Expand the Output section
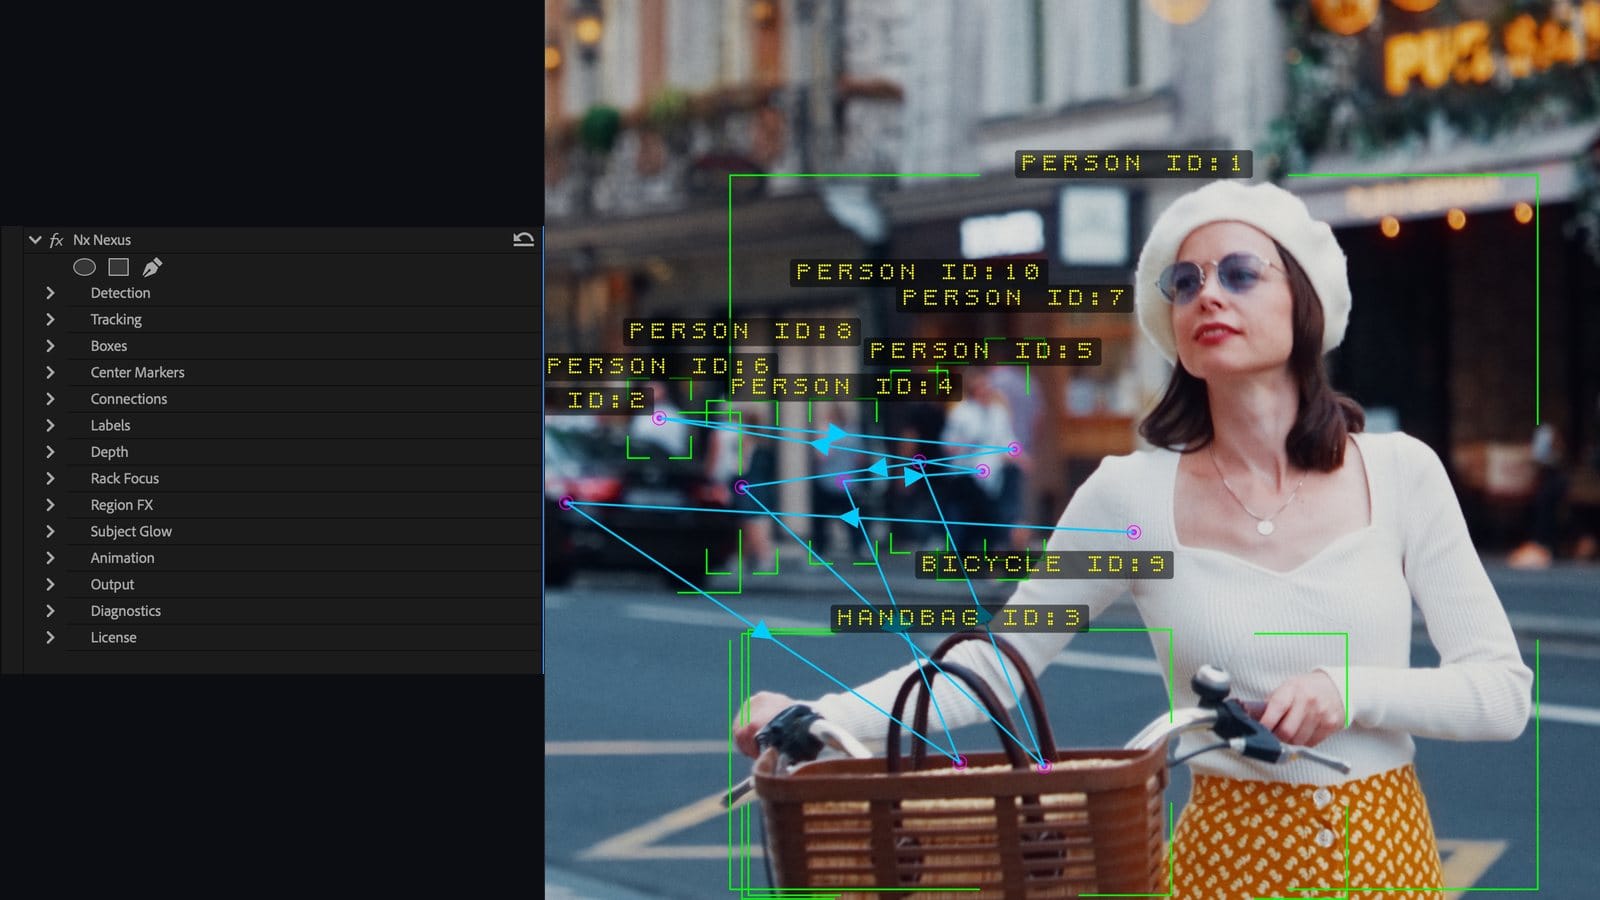Viewport: 1600px width, 900px height. [50, 584]
